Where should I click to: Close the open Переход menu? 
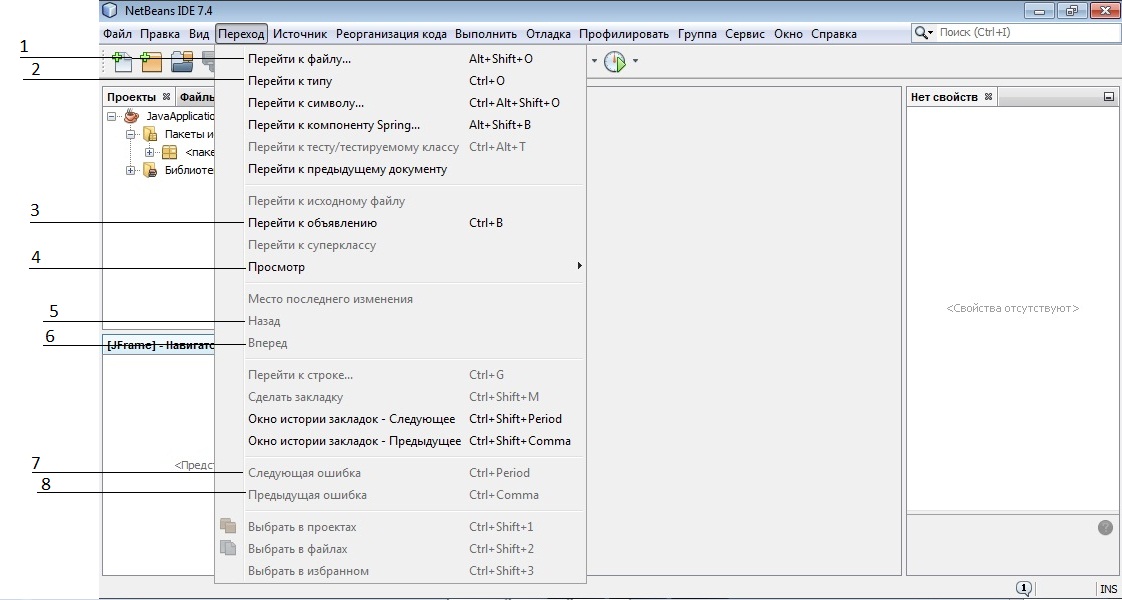click(x=242, y=34)
